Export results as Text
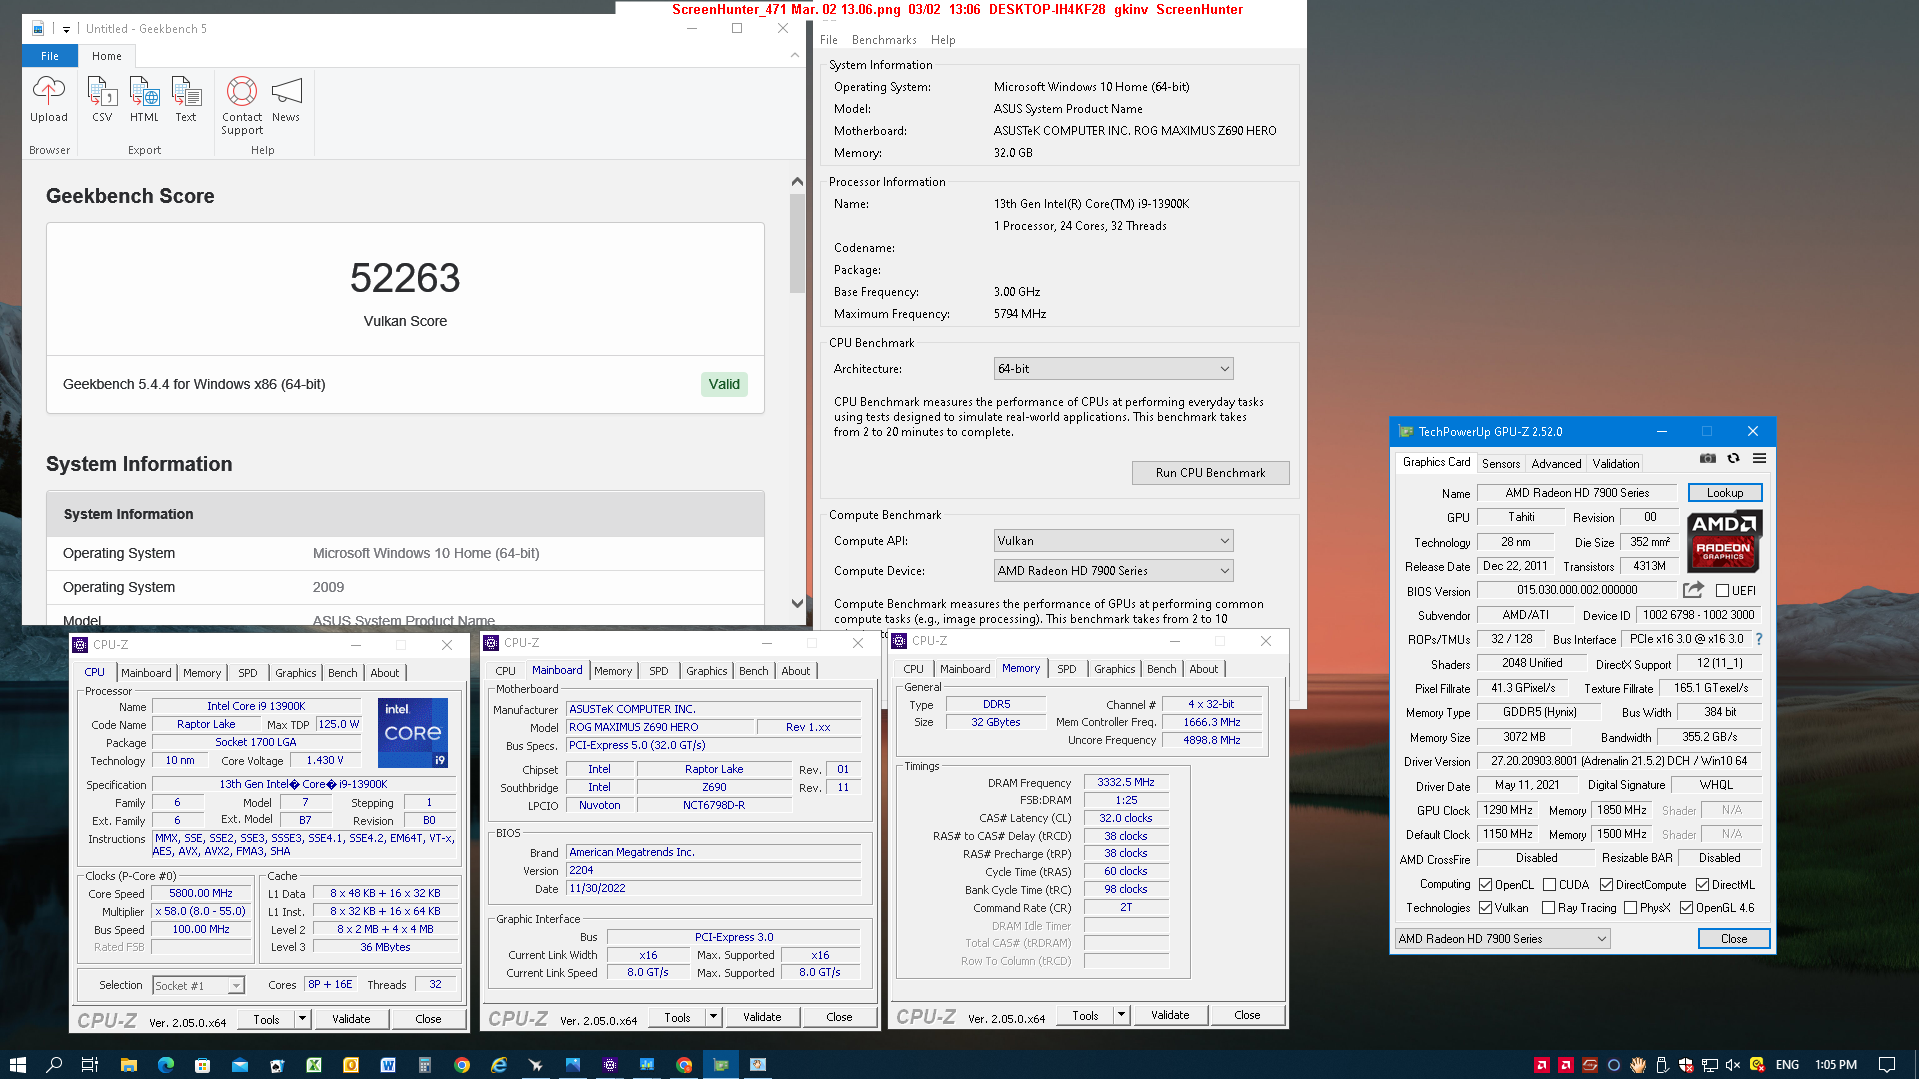Image resolution: width=1919 pixels, height=1079 pixels. pyautogui.click(x=186, y=99)
